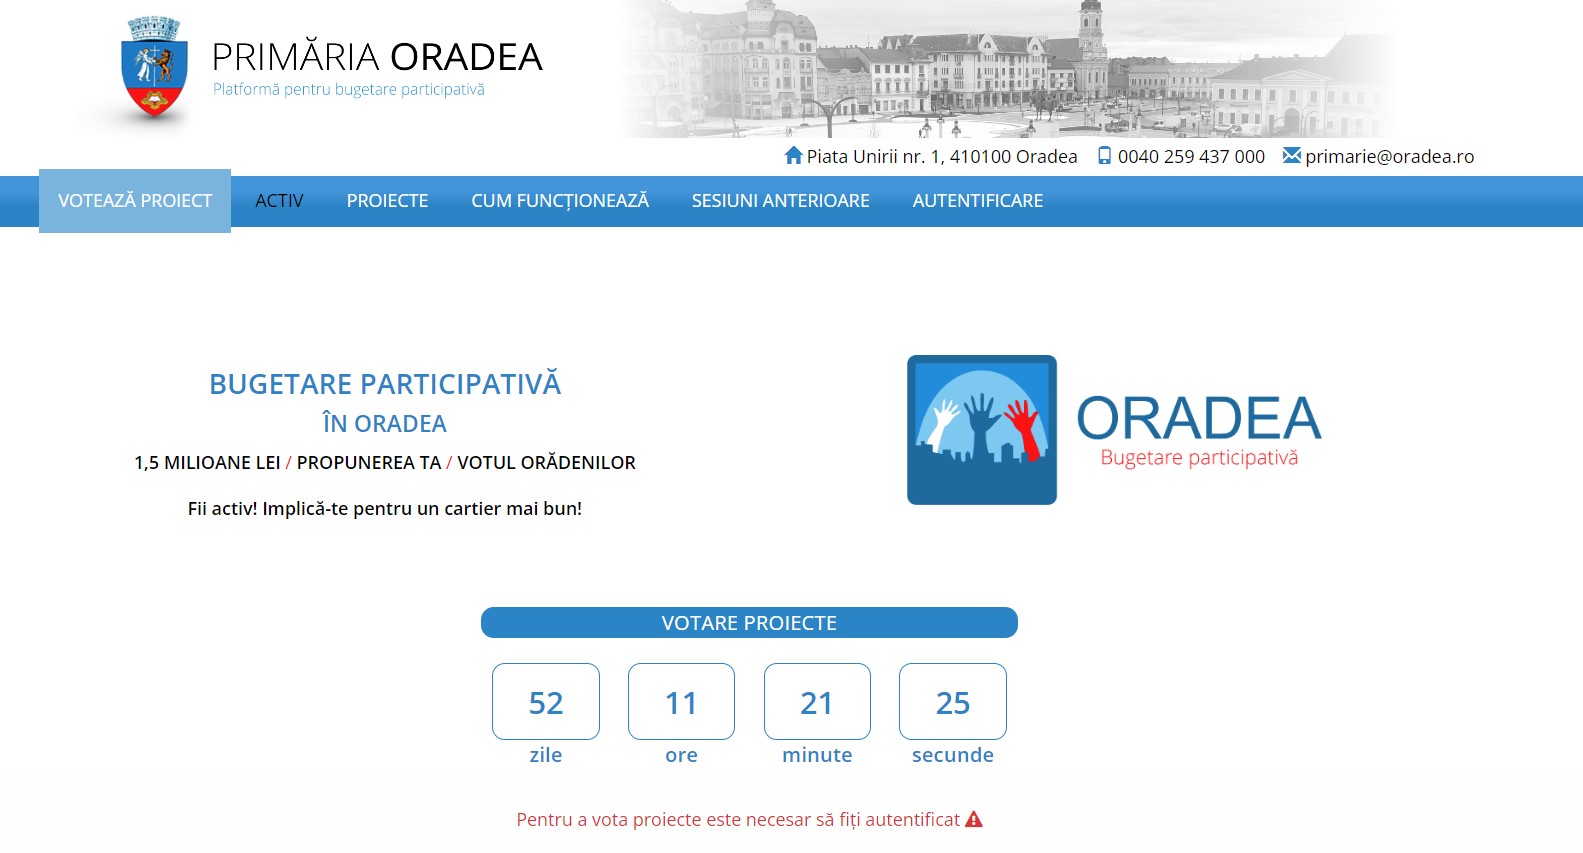Viewport: 1583px width, 853px height.
Task: Click the email envelope icon
Action: click(1291, 156)
